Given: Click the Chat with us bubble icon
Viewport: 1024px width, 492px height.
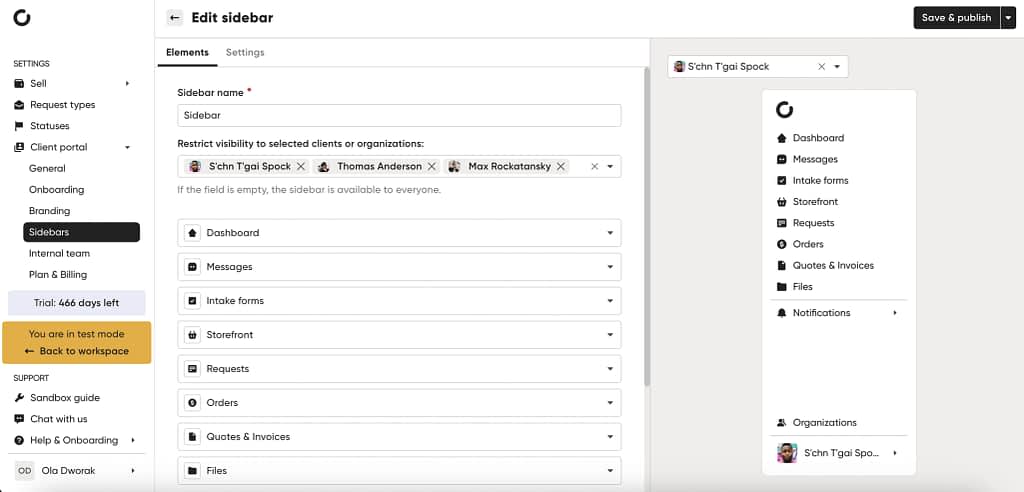Looking at the screenshot, I should point(19,419).
